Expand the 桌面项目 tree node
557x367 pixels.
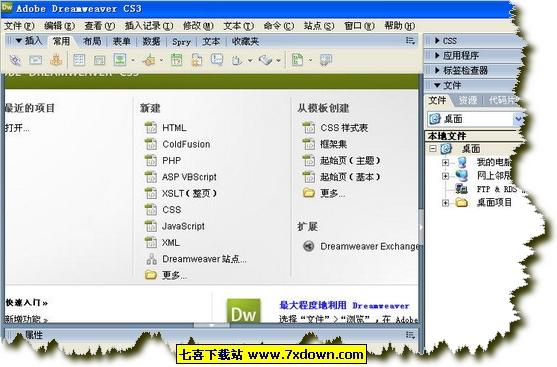click(445, 203)
